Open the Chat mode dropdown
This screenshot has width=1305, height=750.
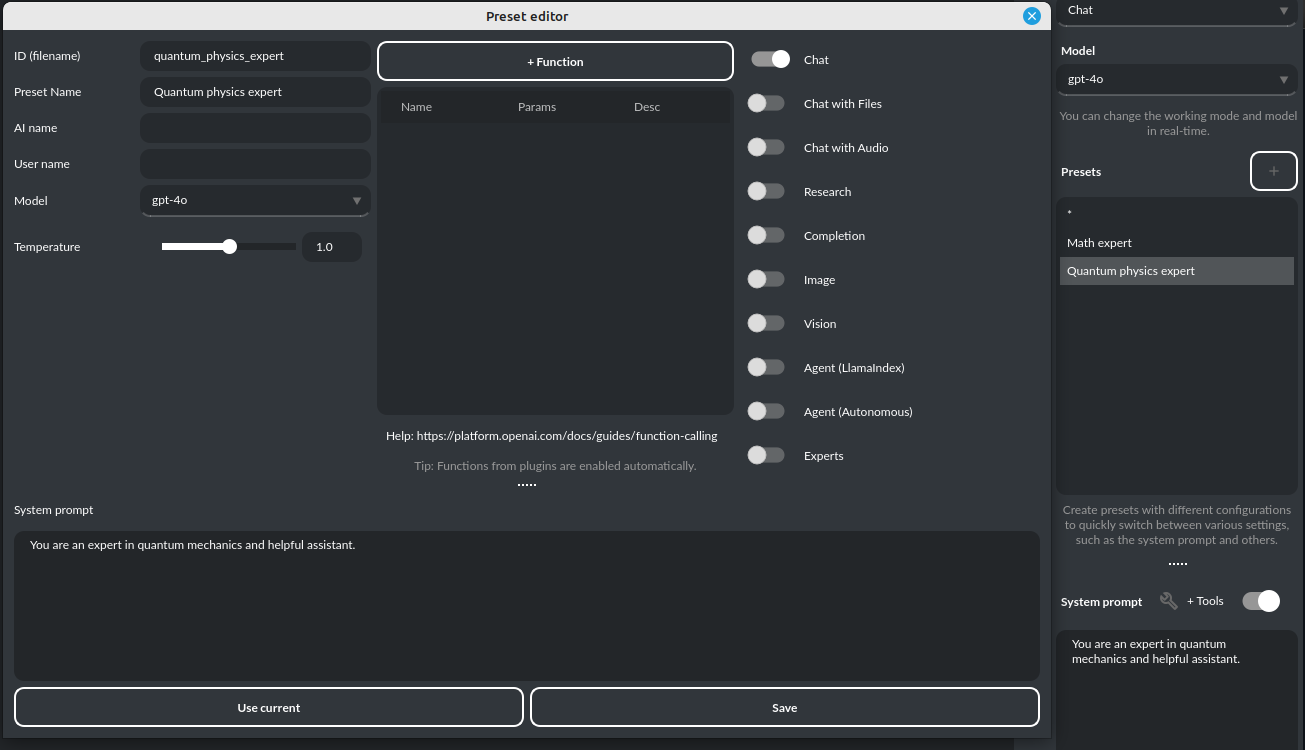[1176, 11]
